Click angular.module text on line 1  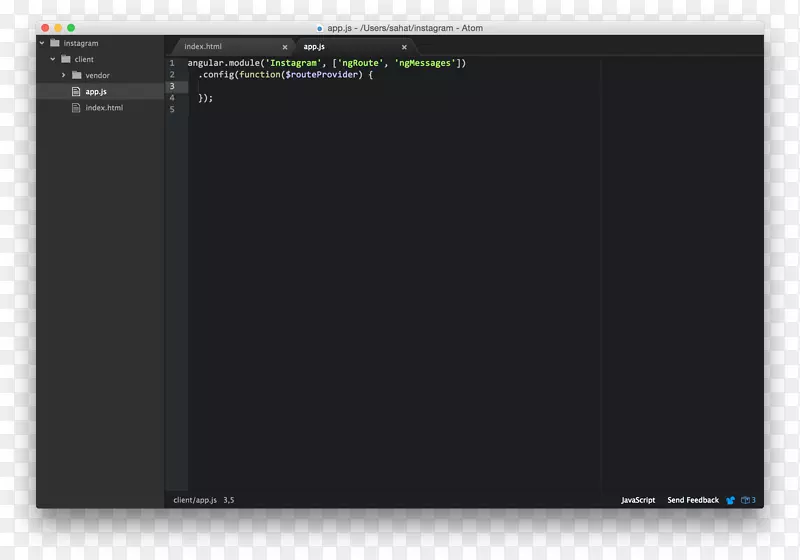(223, 63)
